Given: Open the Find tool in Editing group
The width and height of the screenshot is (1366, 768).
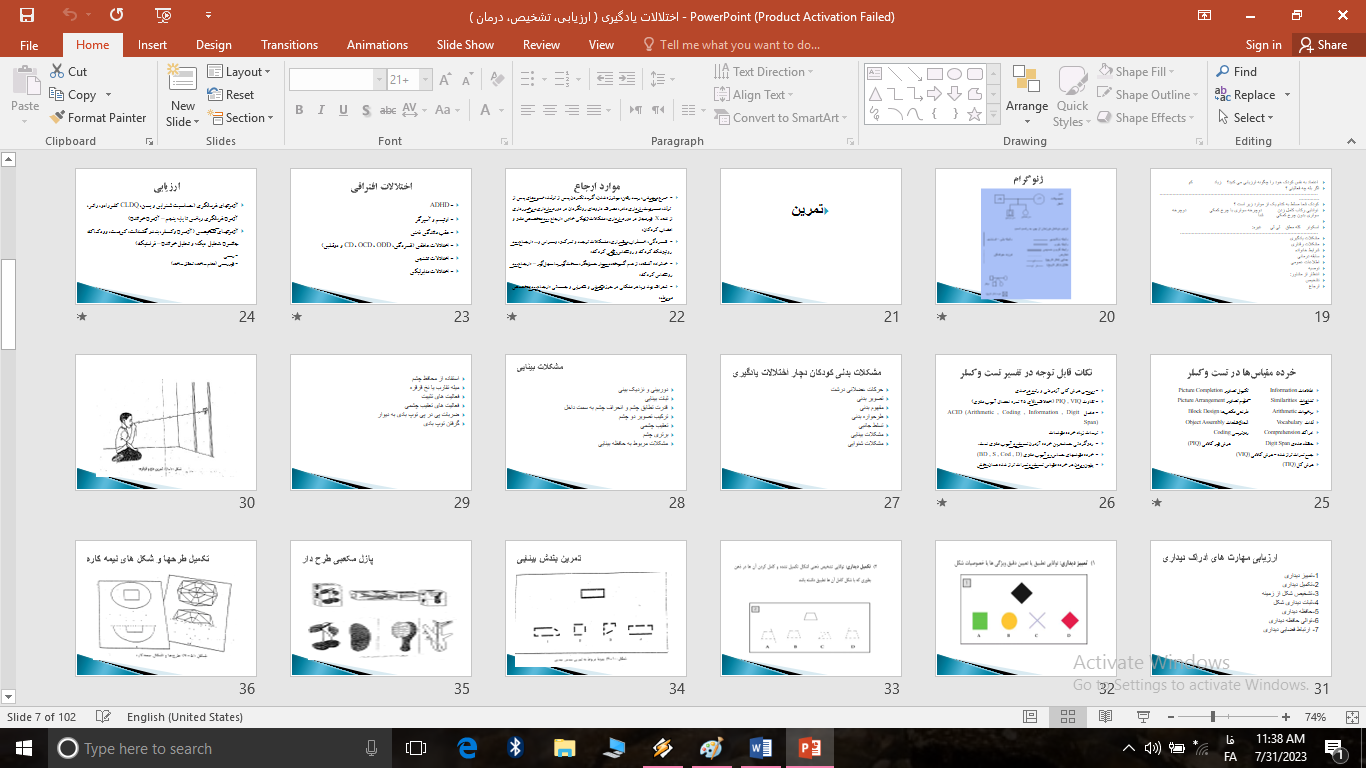Looking at the screenshot, I should click(x=1236, y=72).
